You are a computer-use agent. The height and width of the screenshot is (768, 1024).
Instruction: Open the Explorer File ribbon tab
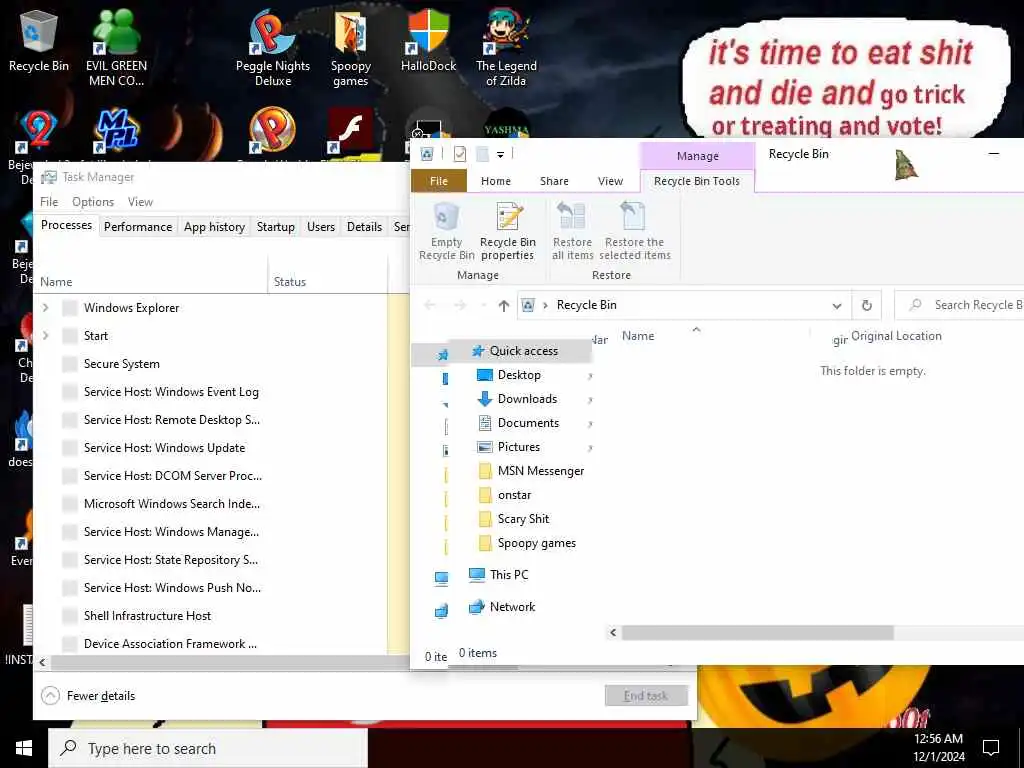tap(439, 181)
